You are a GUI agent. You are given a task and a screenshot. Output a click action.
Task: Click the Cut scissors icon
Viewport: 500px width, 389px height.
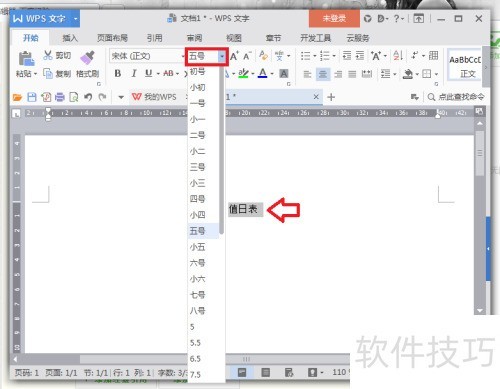tap(48, 55)
